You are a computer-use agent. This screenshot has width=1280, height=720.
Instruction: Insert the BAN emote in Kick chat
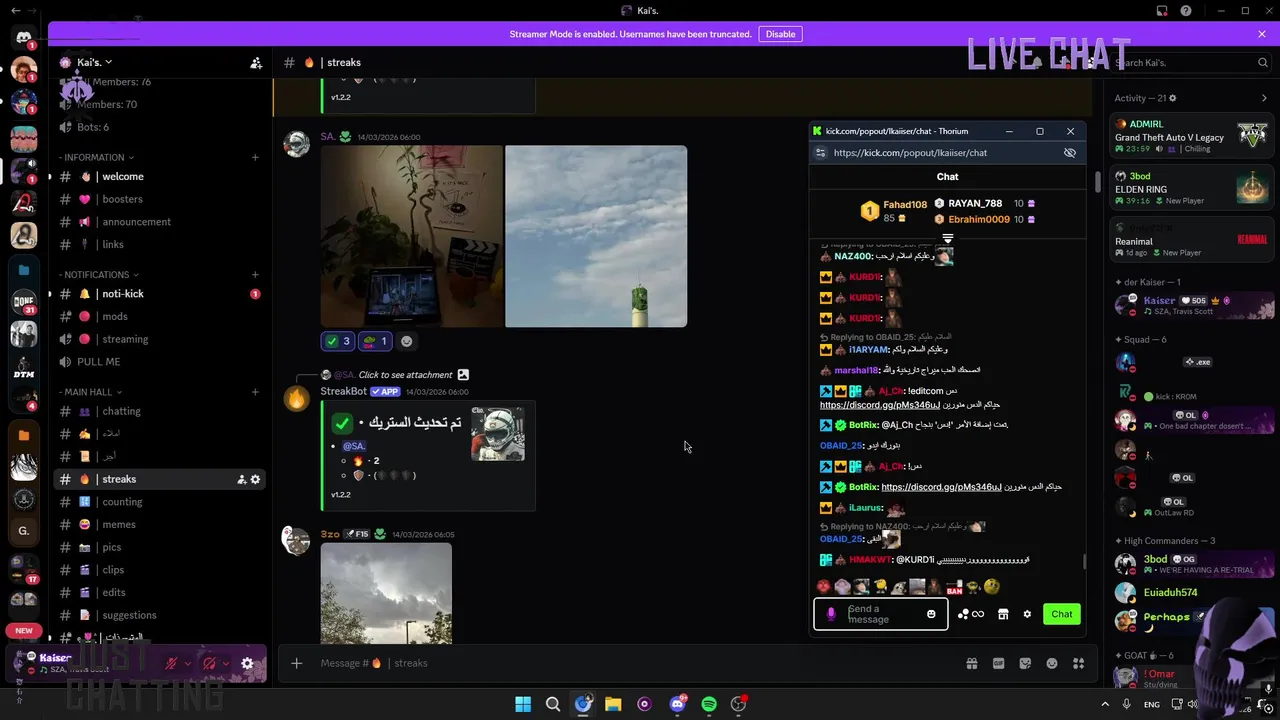tap(954, 588)
